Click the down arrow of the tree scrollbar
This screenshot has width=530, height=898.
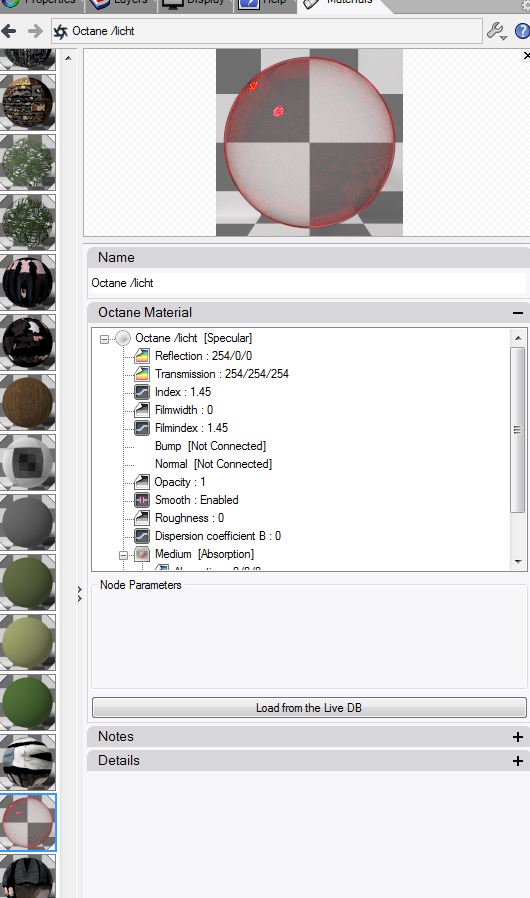pyautogui.click(x=518, y=562)
